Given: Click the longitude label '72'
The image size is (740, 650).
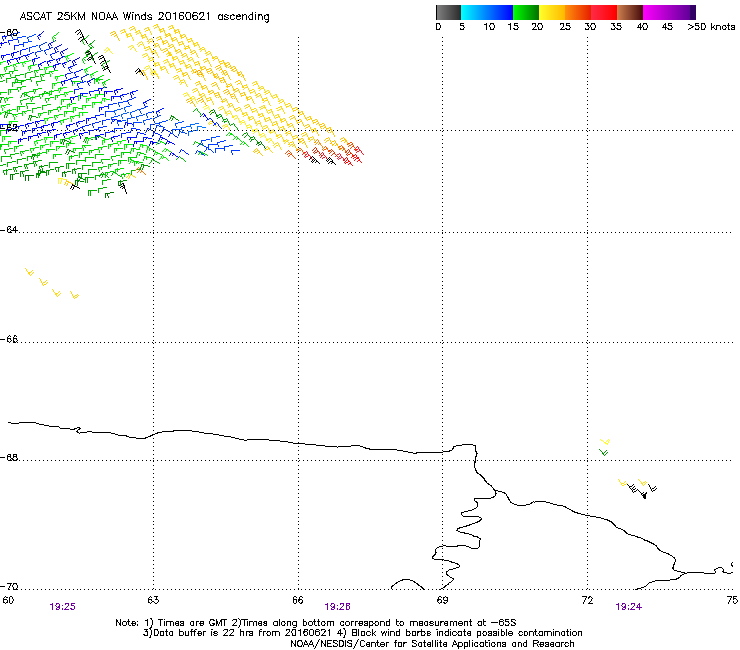Looking at the screenshot, I should pyautogui.click(x=587, y=600).
